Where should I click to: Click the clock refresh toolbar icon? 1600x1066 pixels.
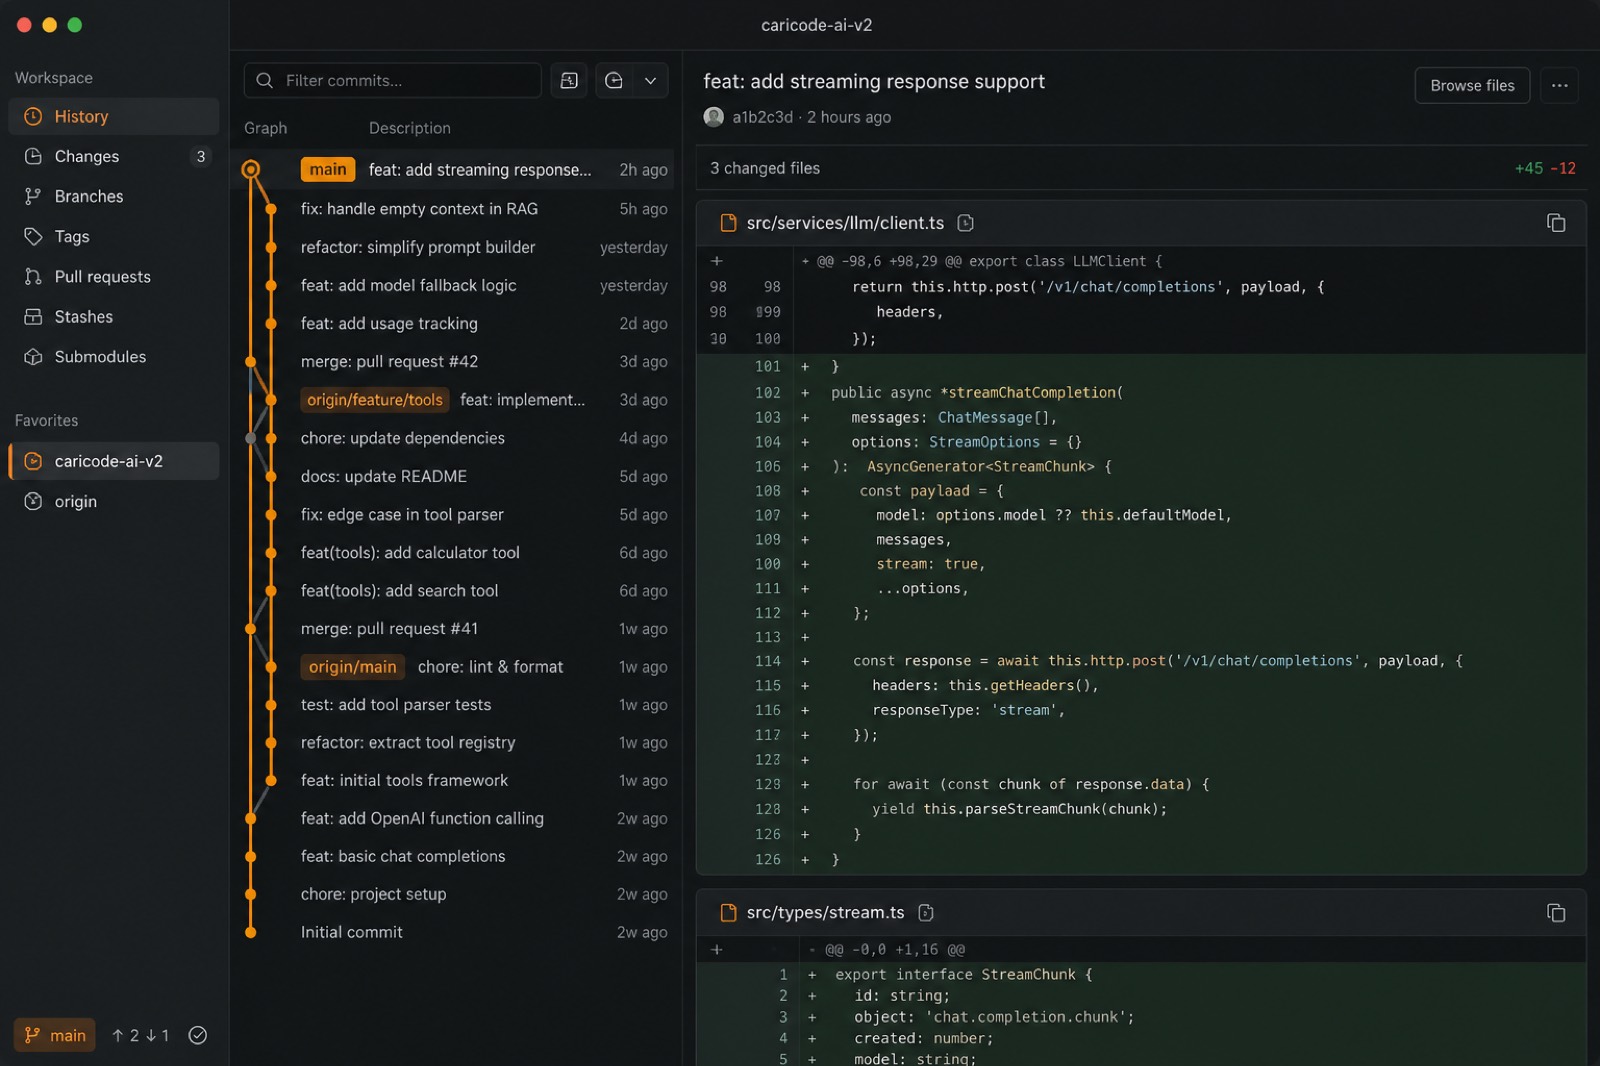614,80
